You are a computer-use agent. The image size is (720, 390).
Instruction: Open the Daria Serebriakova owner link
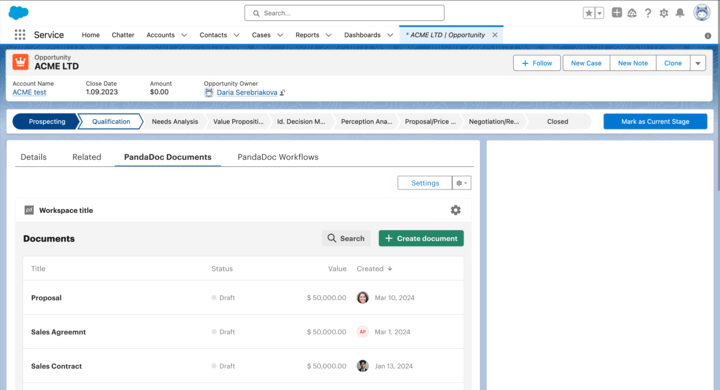pyautogui.click(x=247, y=92)
